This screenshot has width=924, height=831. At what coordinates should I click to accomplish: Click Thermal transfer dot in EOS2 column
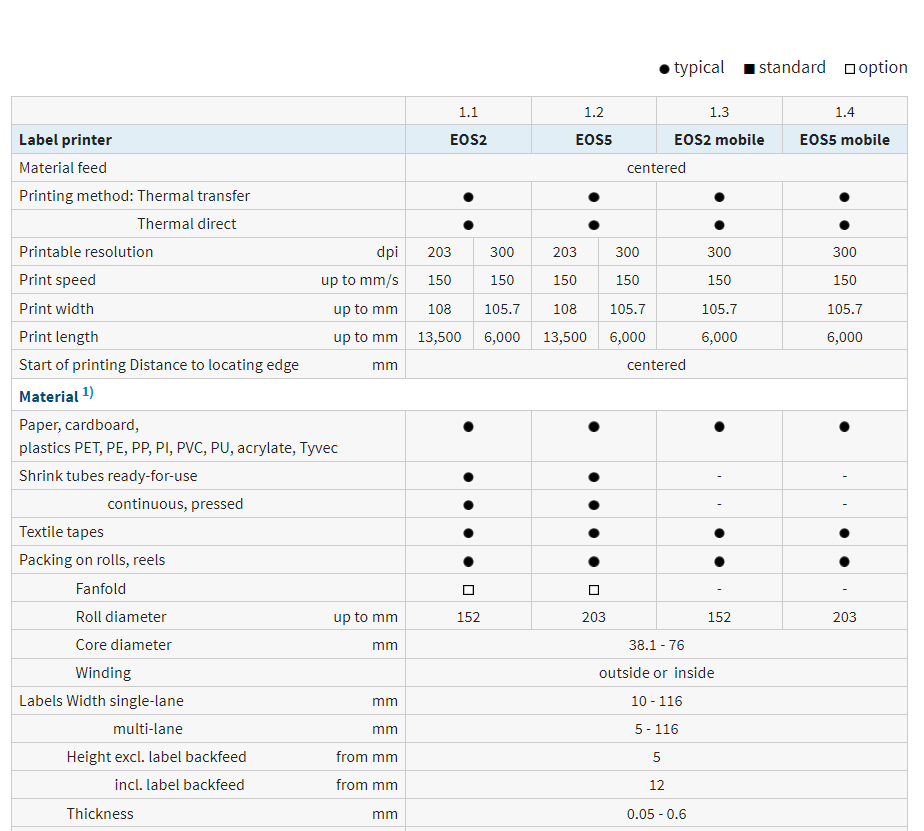pos(468,197)
